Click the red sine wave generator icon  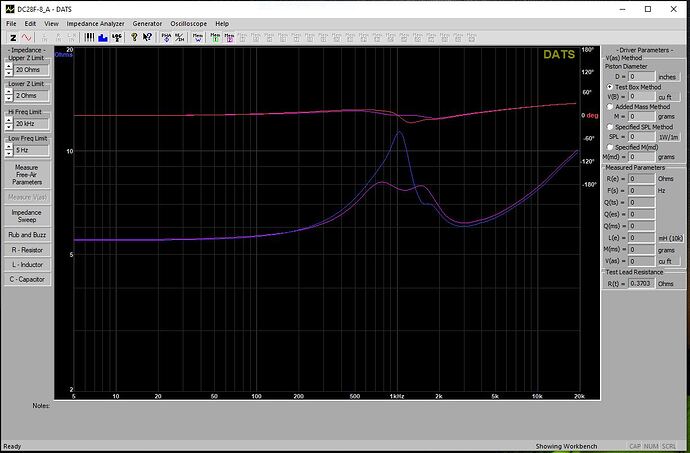point(27,36)
